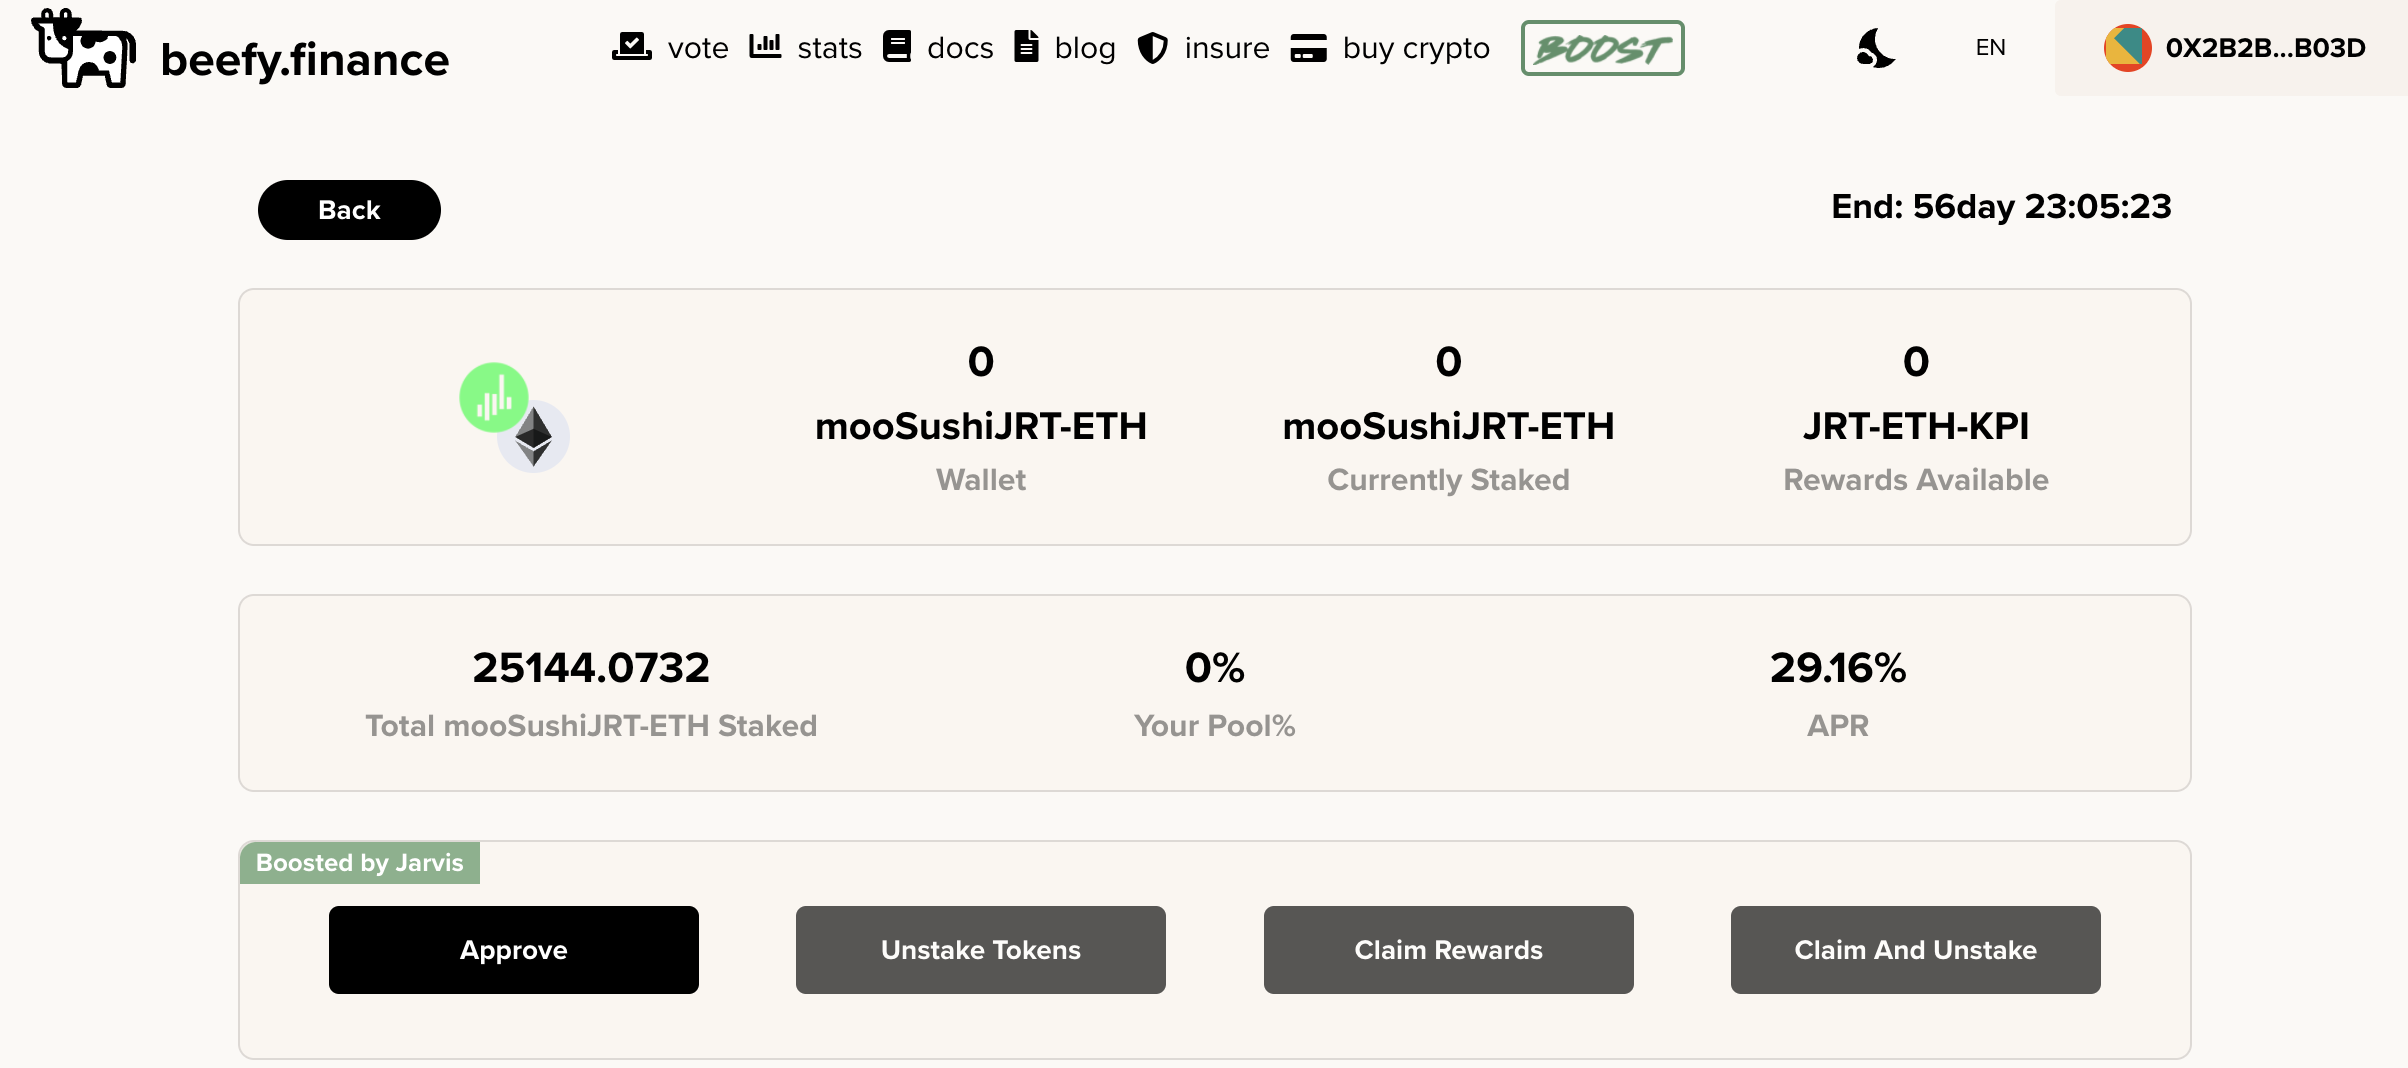Open the blog page icon
The height and width of the screenshot is (1068, 2408).
[x=1026, y=44]
